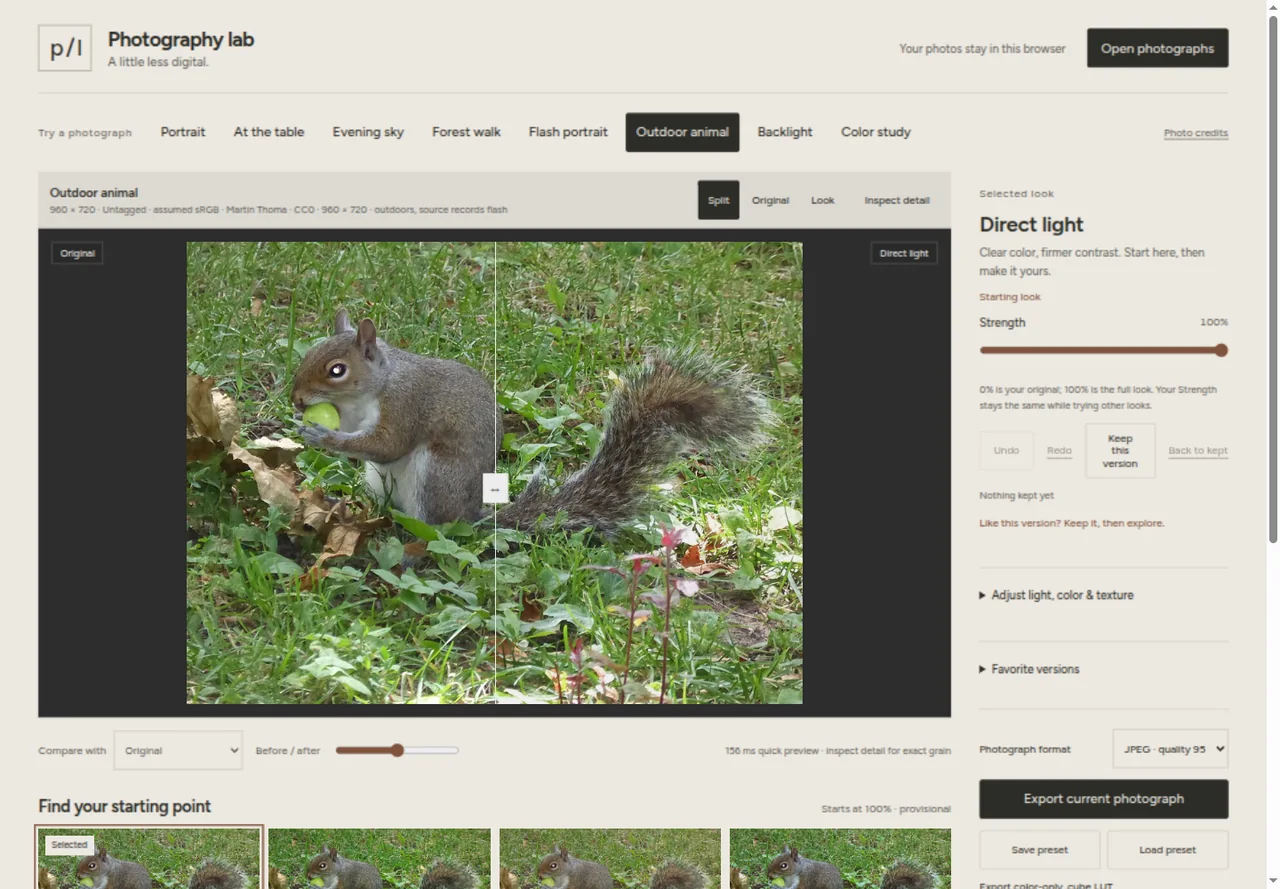Click the Save preset button
Image resolution: width=1280 pixels, height=889 pixels.
(x=1040, y=850)
